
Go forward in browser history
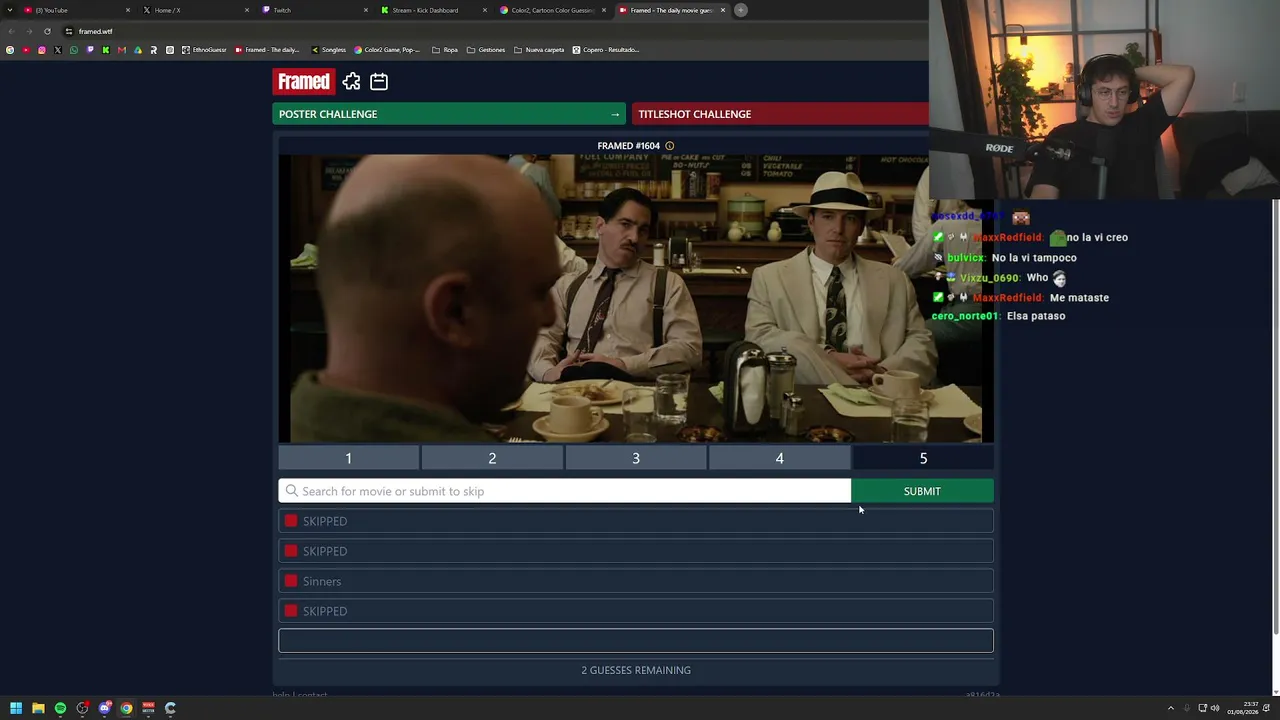click(x=29, y=31)
